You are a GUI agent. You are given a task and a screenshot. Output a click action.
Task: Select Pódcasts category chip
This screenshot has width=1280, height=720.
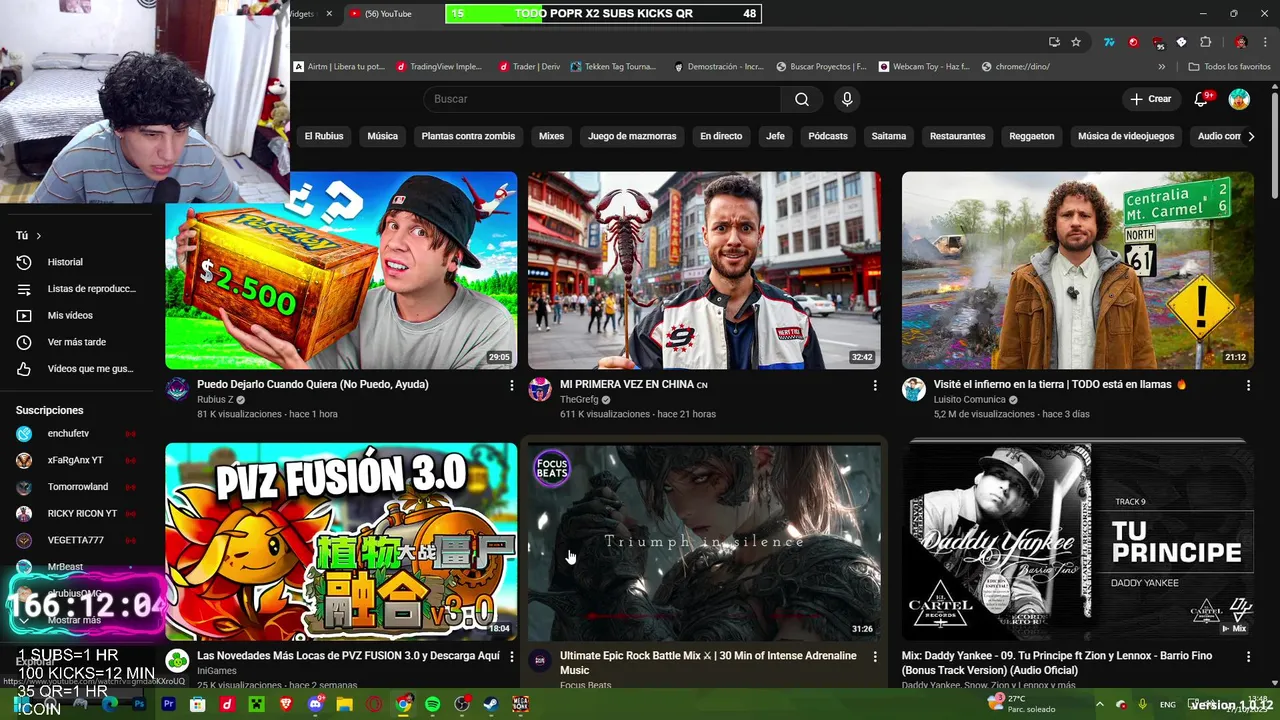pos(828,136)
